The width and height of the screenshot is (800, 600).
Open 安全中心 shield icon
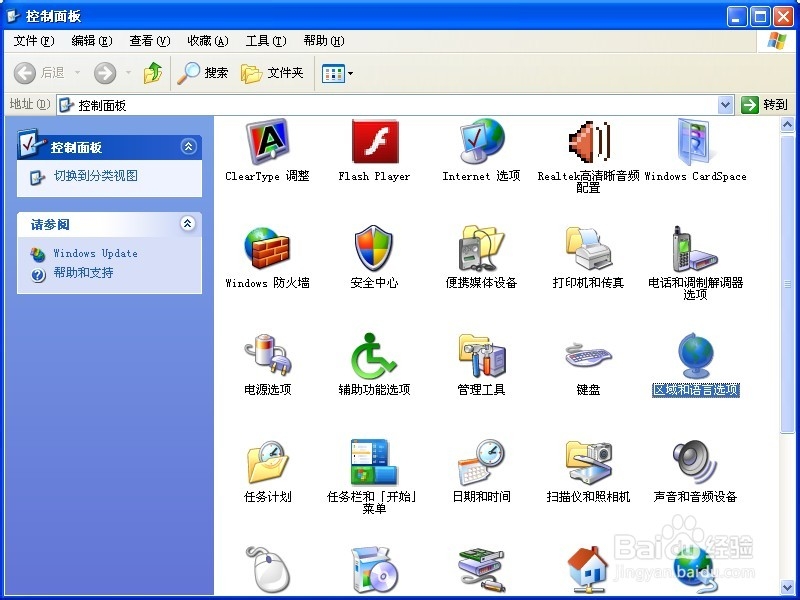[374, 248]
